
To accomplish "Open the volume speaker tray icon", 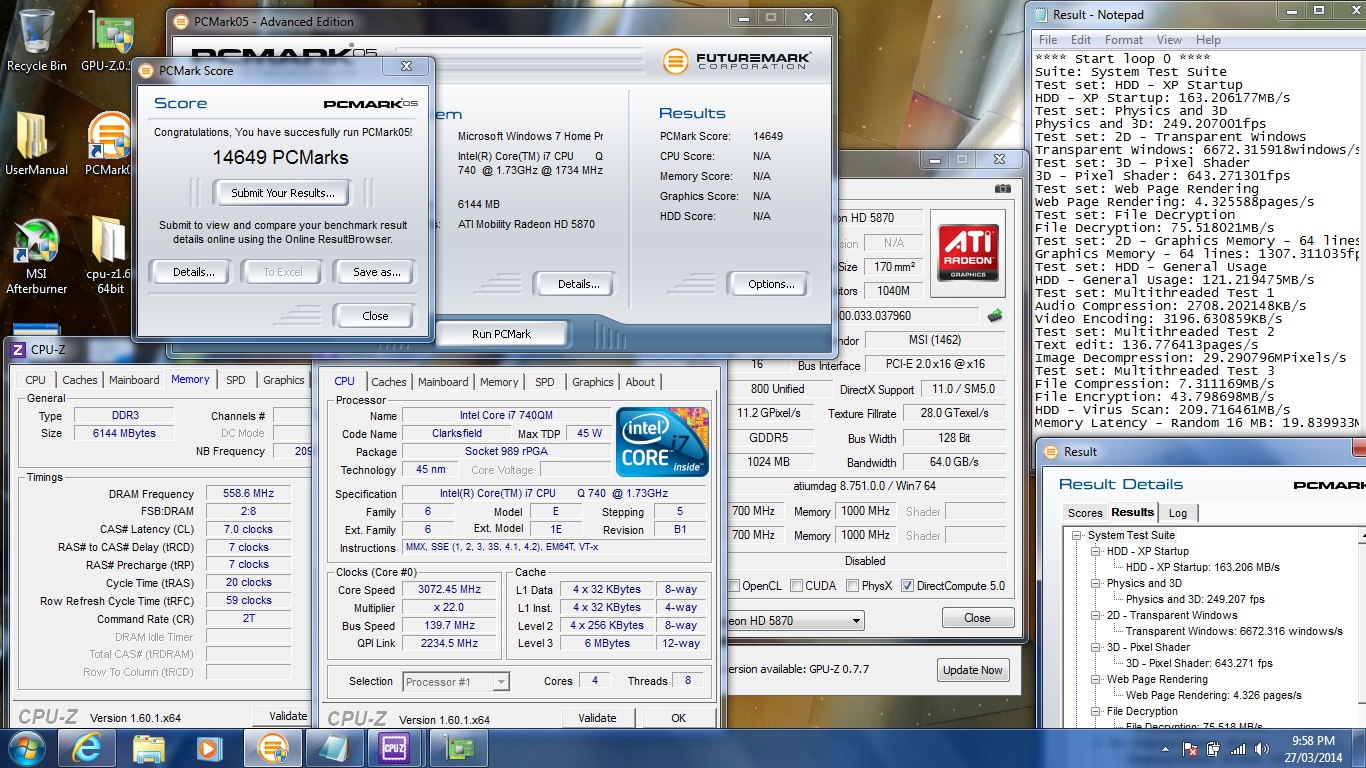I will [1262, 748].
